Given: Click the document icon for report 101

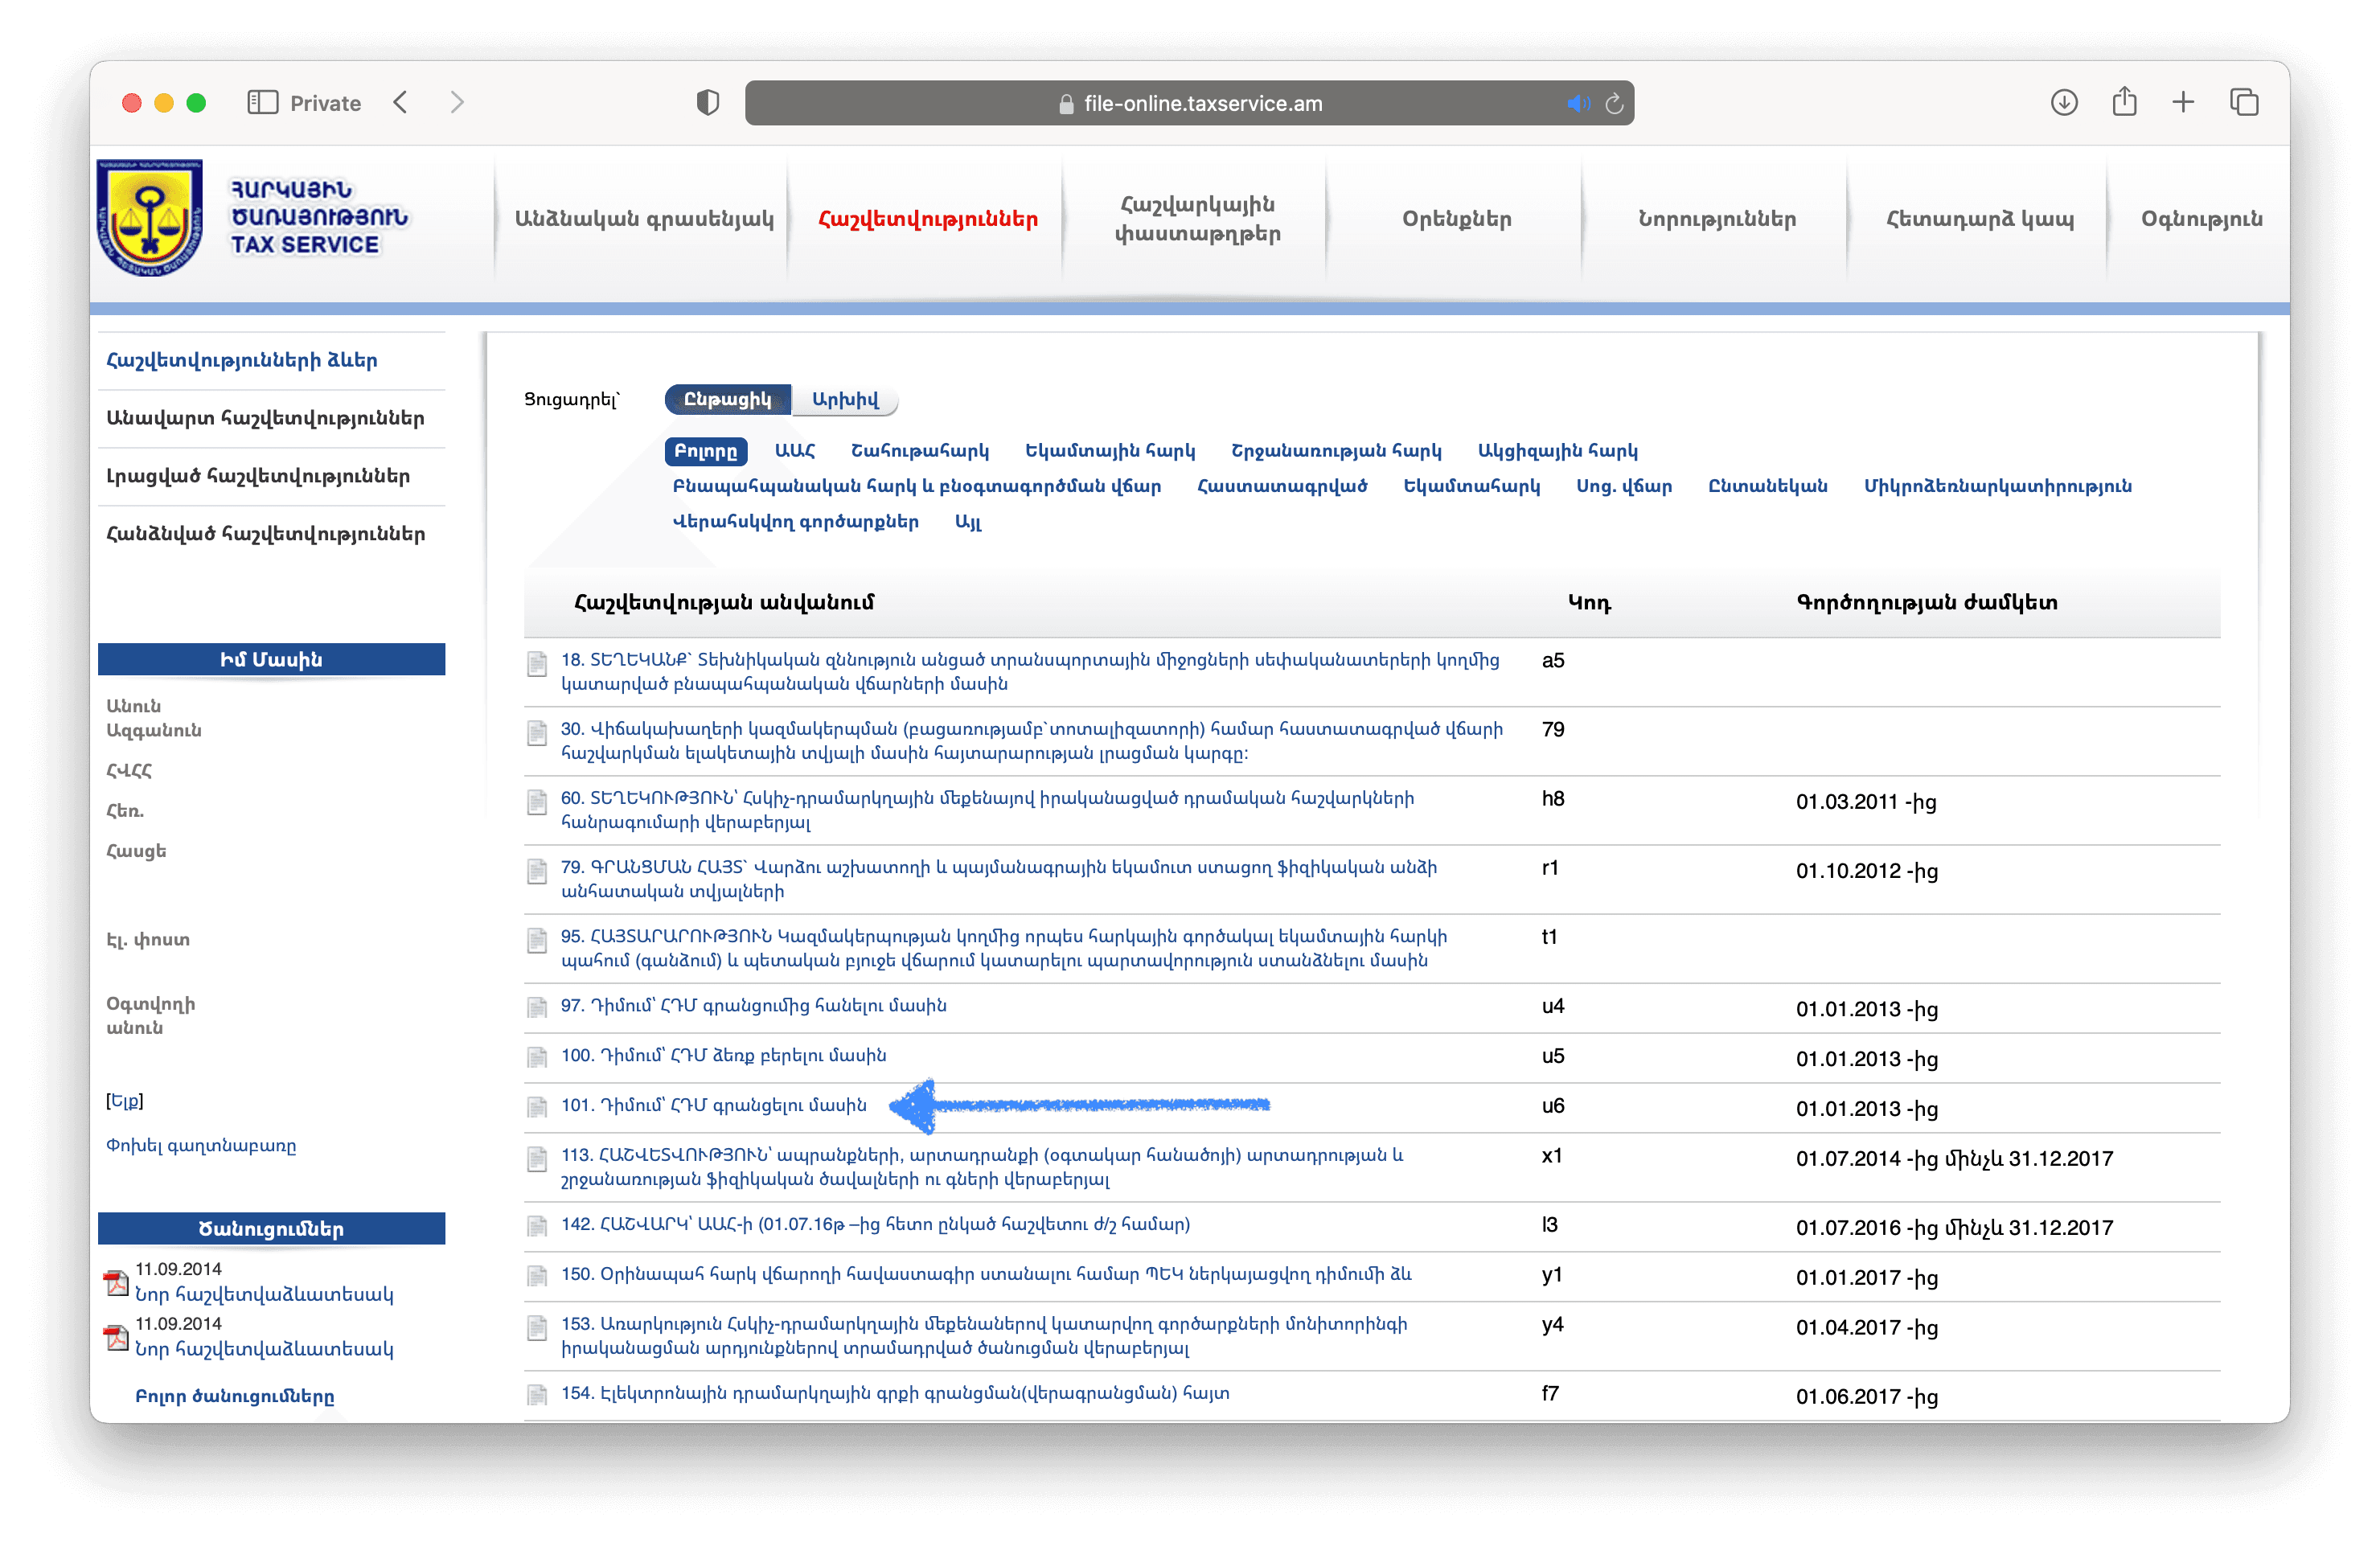Looking at the screenshot, I should tap(537, 1106).
